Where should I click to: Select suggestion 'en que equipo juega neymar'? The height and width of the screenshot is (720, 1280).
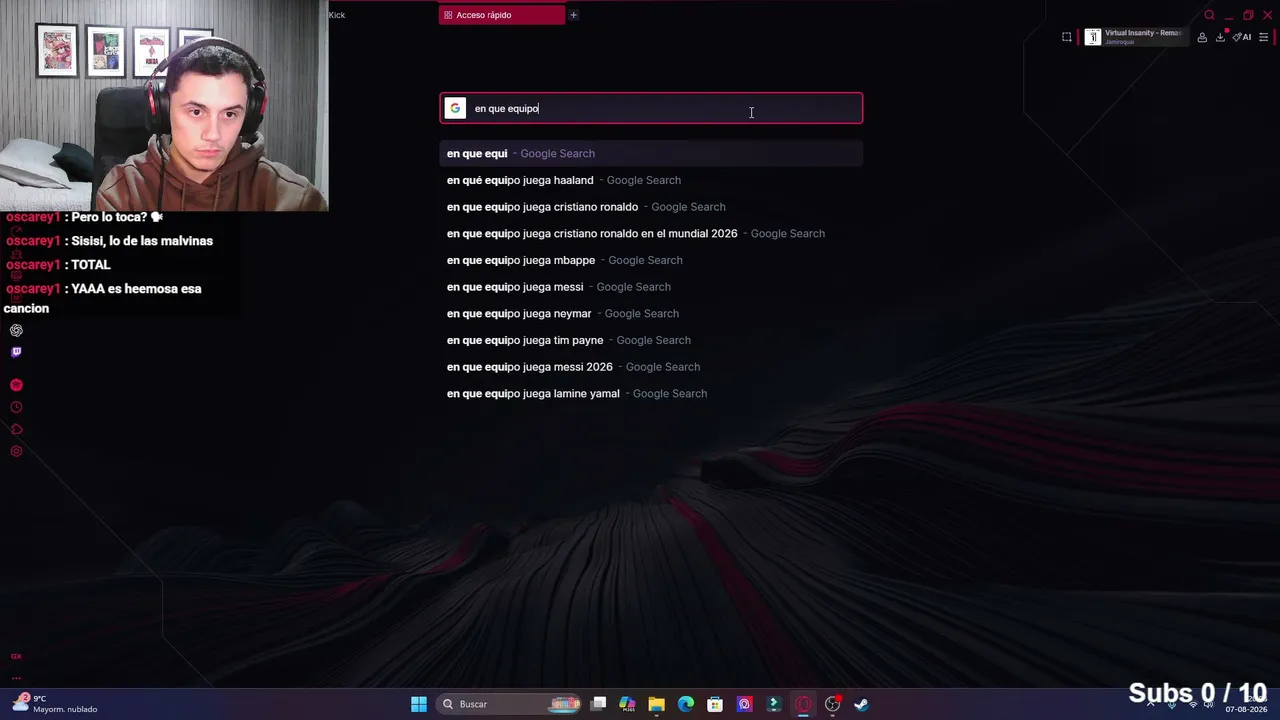point(651,313)
